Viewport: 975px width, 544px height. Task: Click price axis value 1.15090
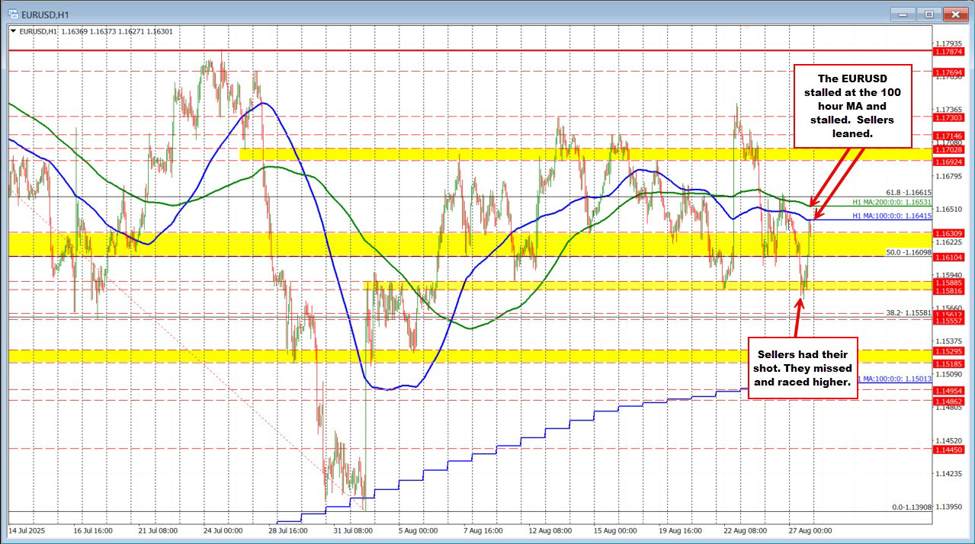[949, 374]
